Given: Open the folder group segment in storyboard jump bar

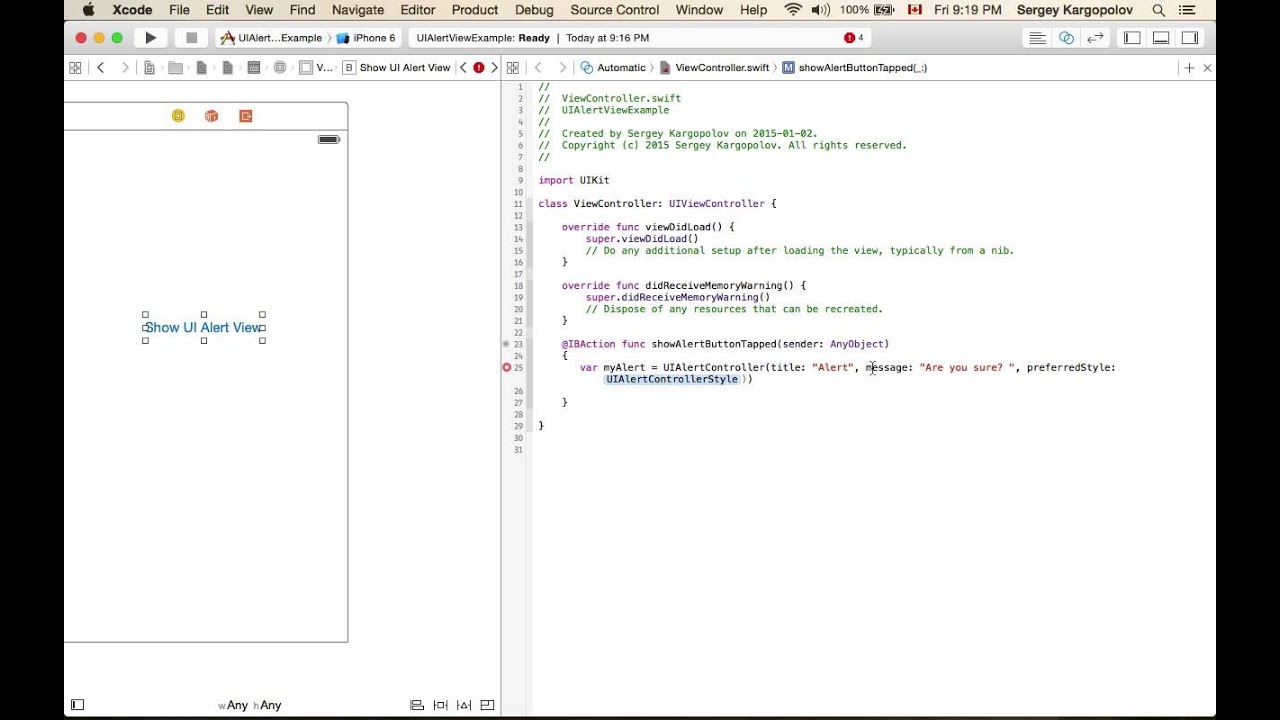Looking at the screenshot, I should click(175, 68).
